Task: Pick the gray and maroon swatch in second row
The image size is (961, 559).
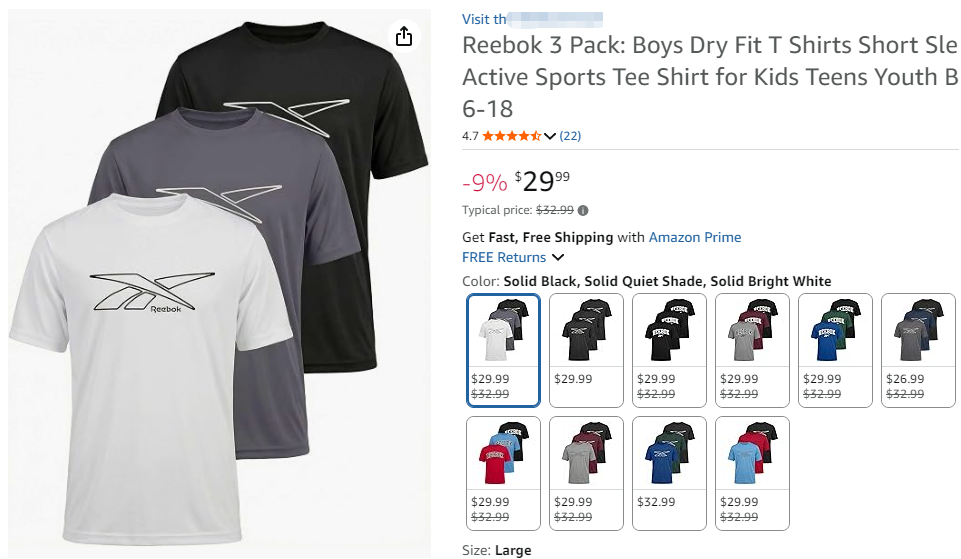Action: [x=587, y=473]
